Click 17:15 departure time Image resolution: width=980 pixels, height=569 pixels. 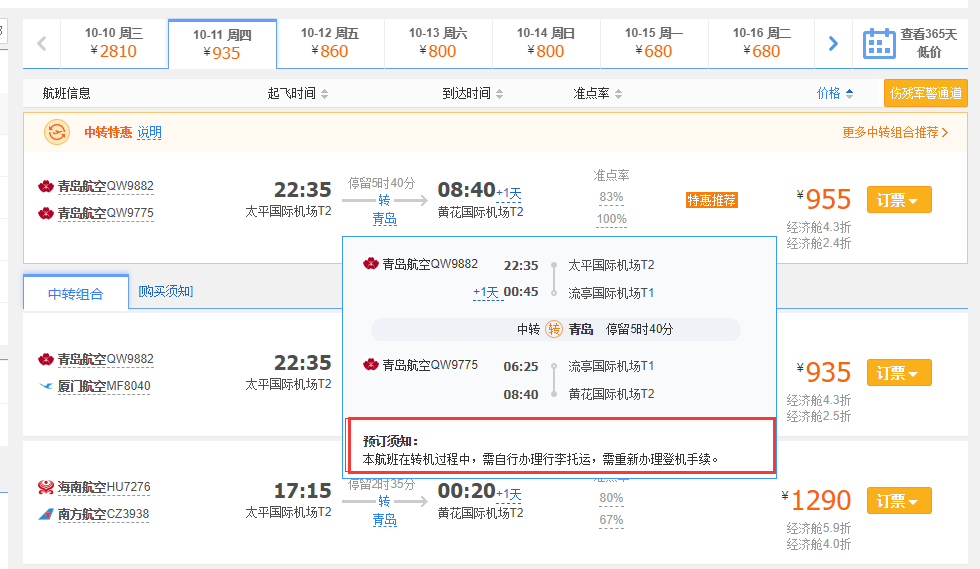click(x=302, y=491)
